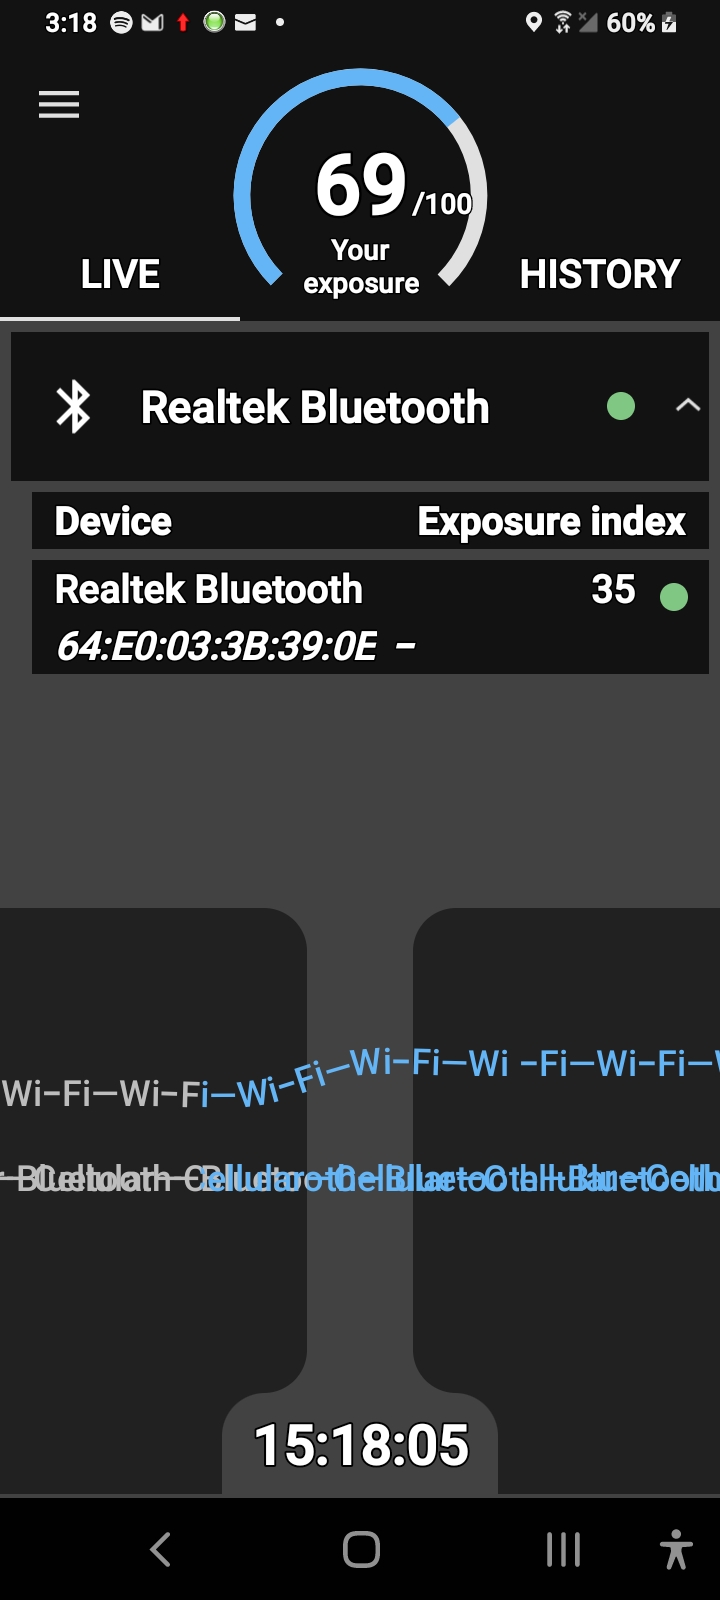720x1600 pixels.
Task: Collapse the Realtek Bluetooth section chevron
Action: 687,406
